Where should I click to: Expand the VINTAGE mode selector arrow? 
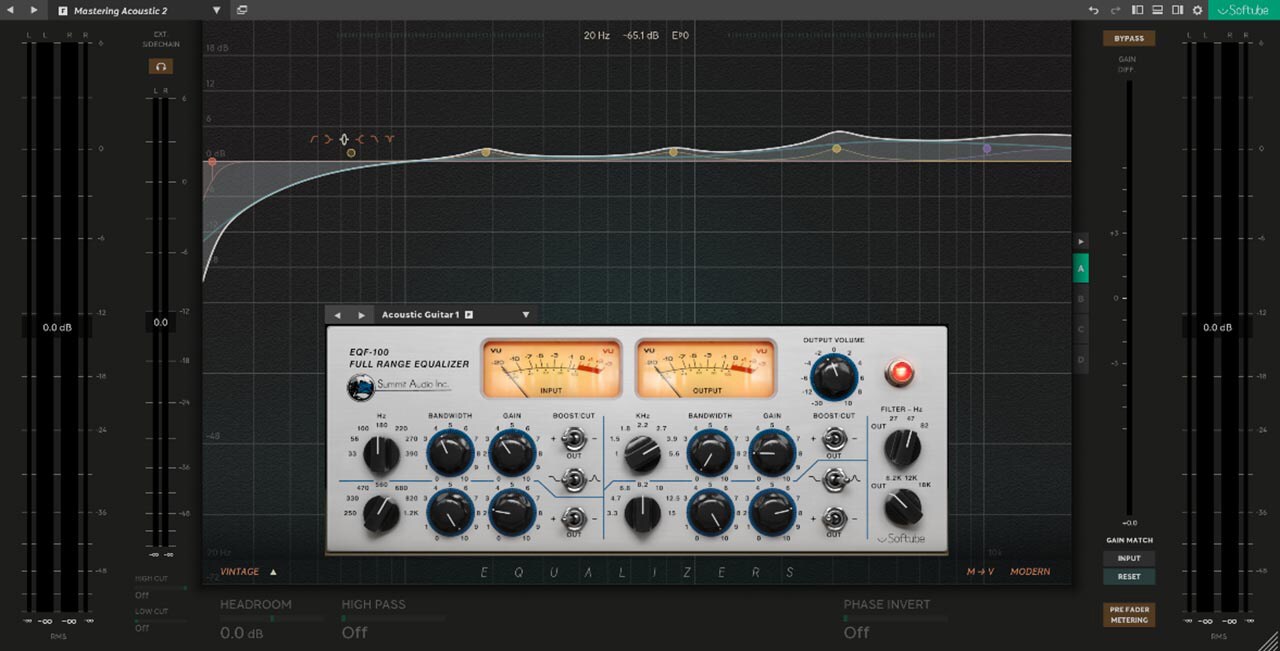[273, 572]
